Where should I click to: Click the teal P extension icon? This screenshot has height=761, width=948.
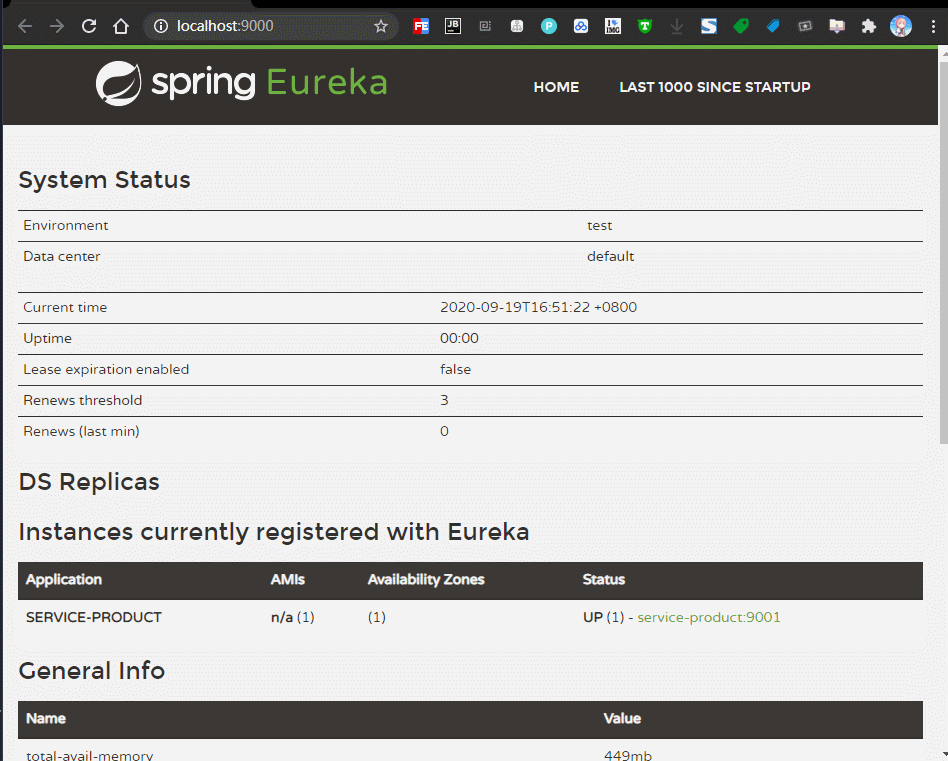(549, 26)
